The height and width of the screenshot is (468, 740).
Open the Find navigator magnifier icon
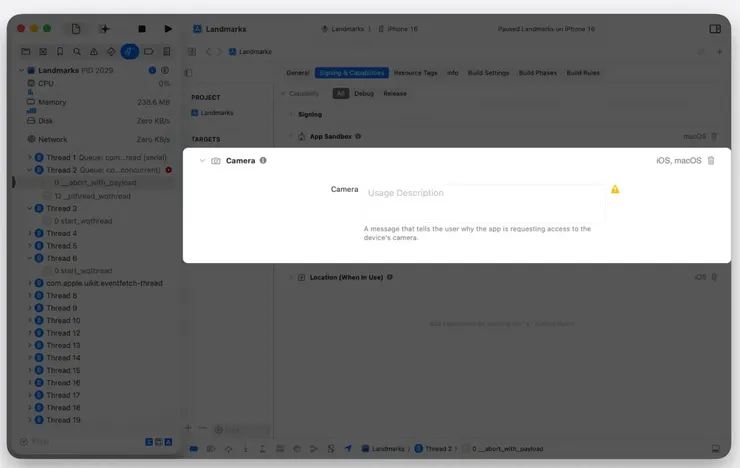(77, 51)
